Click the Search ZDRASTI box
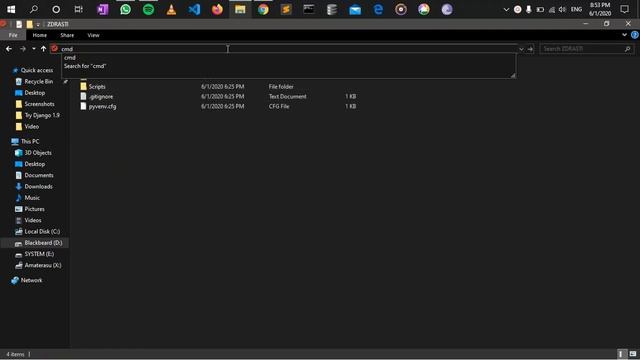The width and height of the screenshot is (640, 360). (x=586, y=49)
